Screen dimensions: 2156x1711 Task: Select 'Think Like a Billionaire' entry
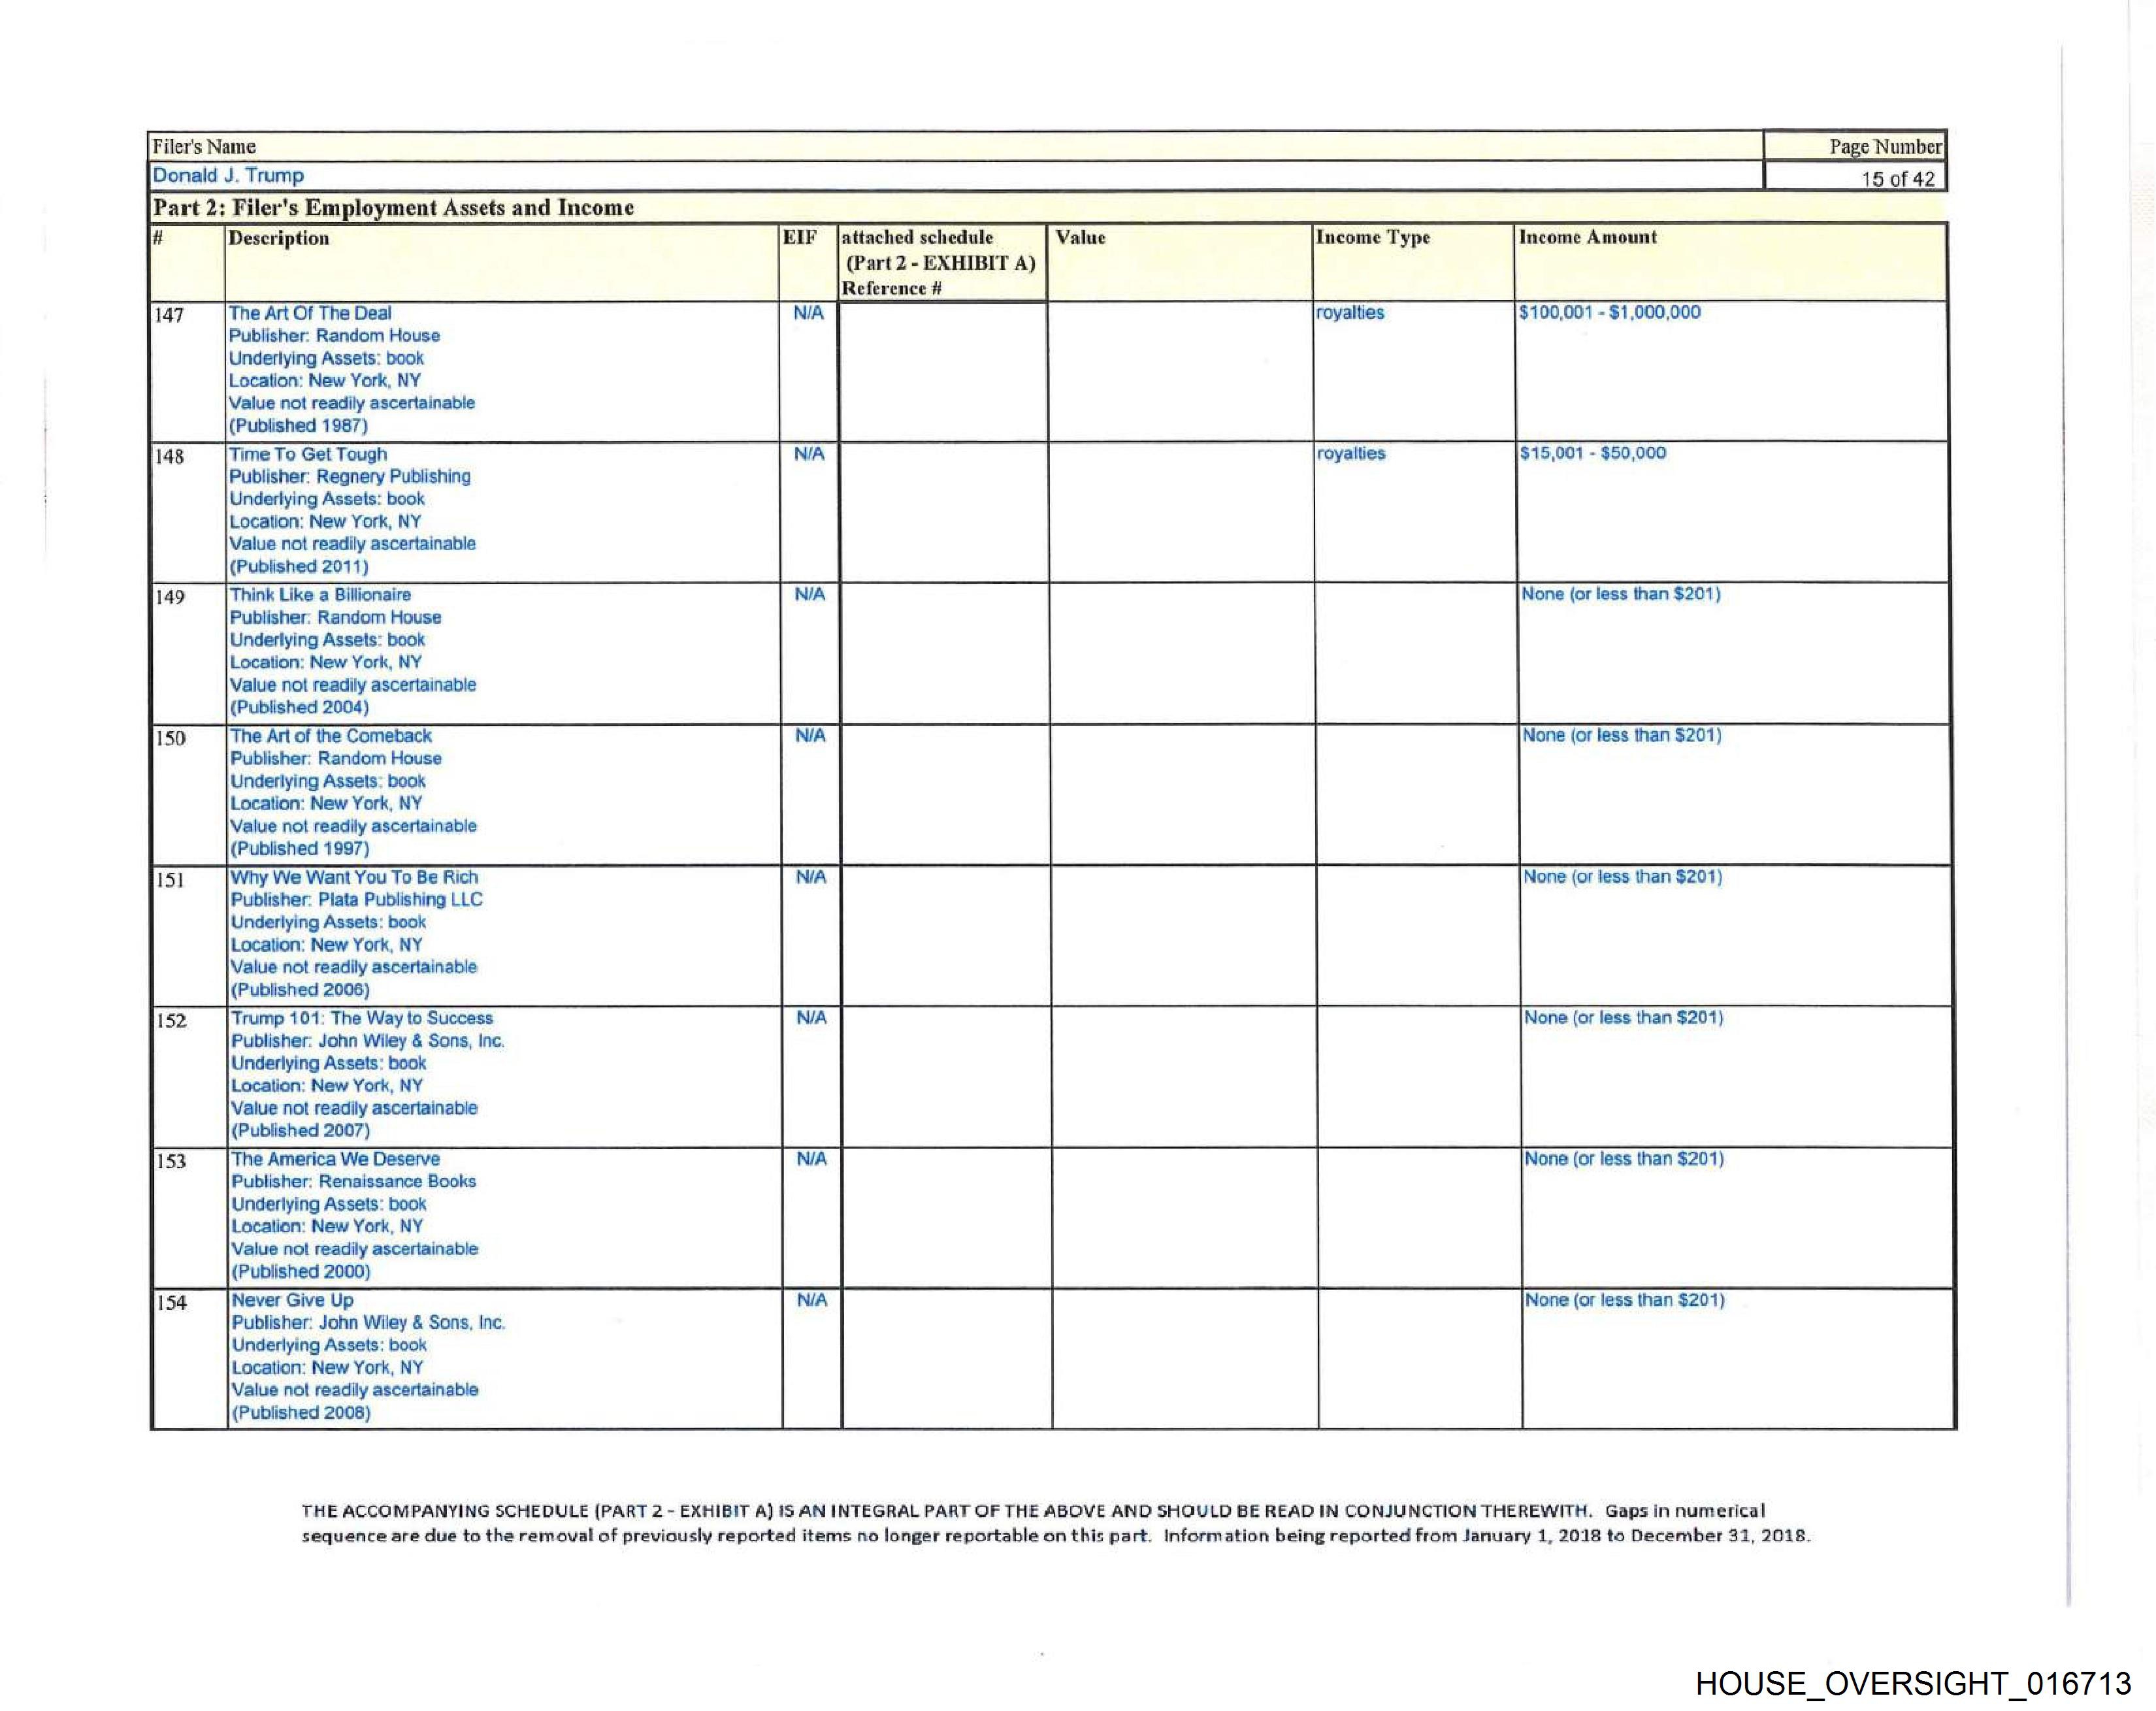point(320,595)
